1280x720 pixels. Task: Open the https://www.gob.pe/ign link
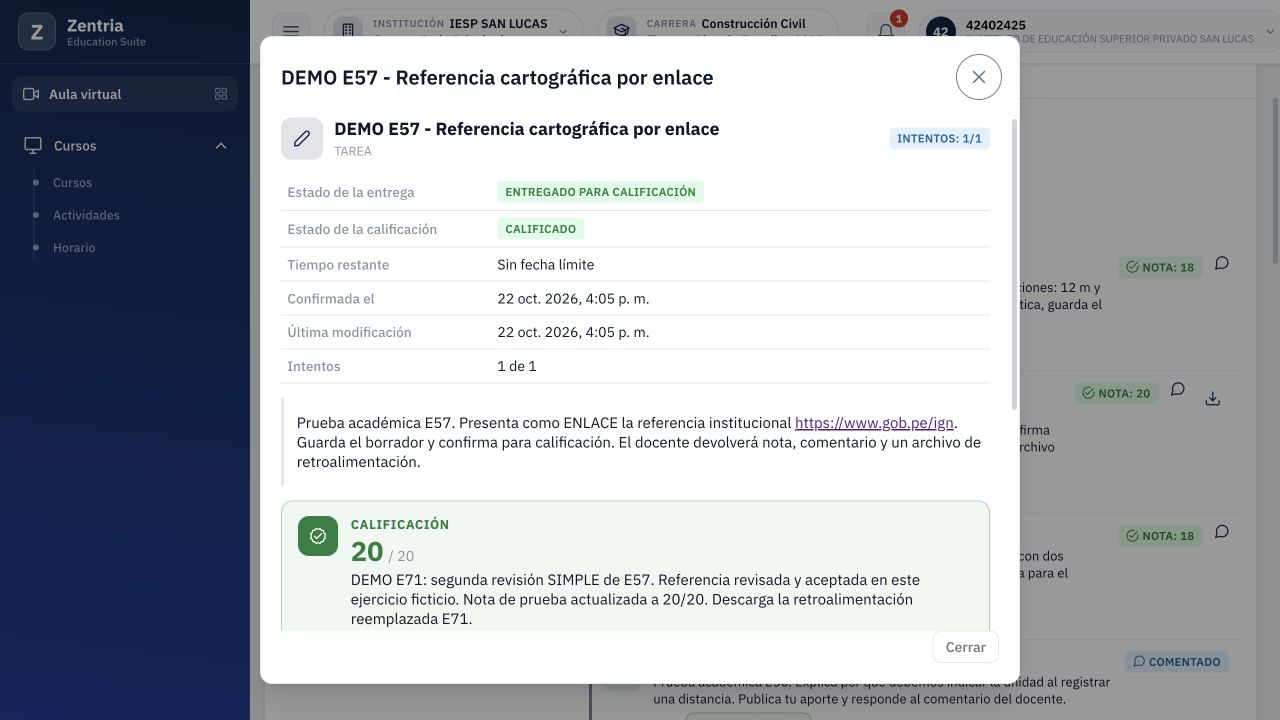coord(874,423)
